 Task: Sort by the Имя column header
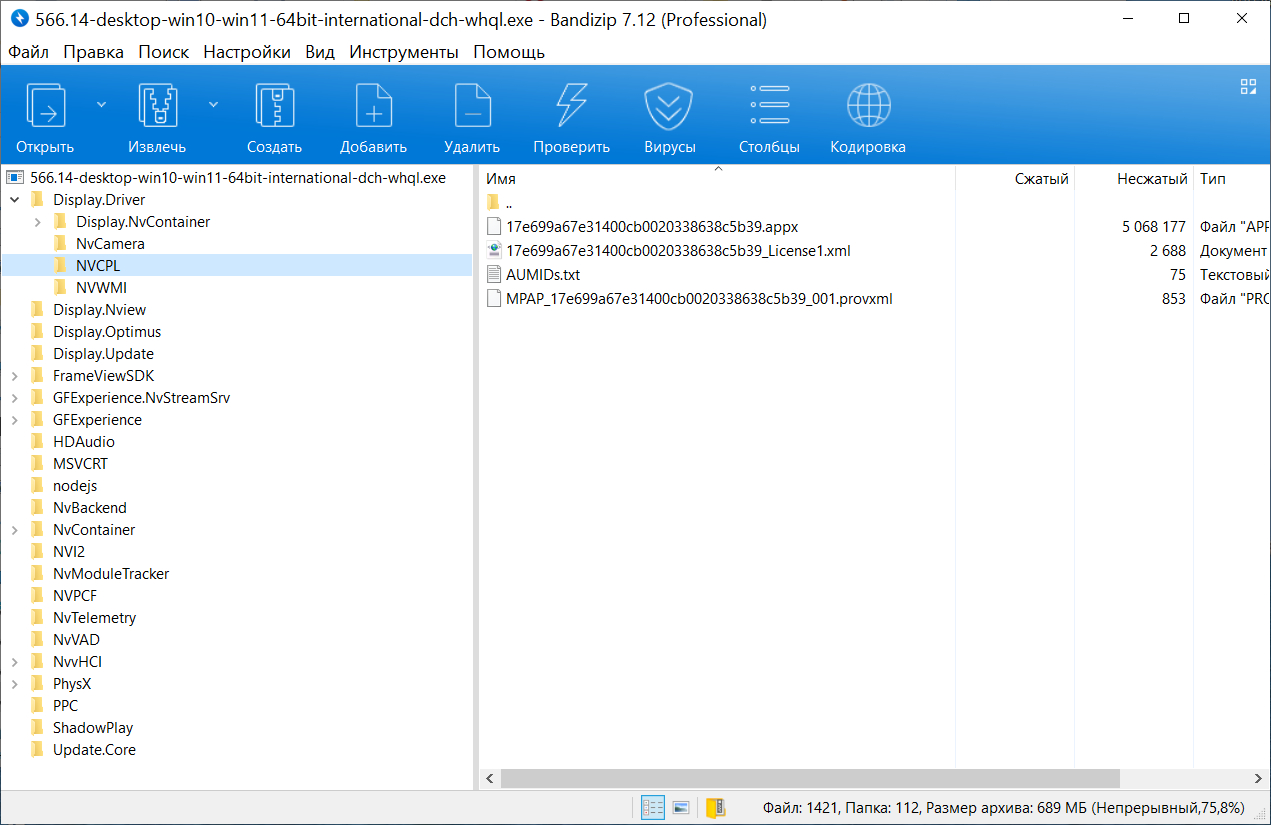pos(717,179)
